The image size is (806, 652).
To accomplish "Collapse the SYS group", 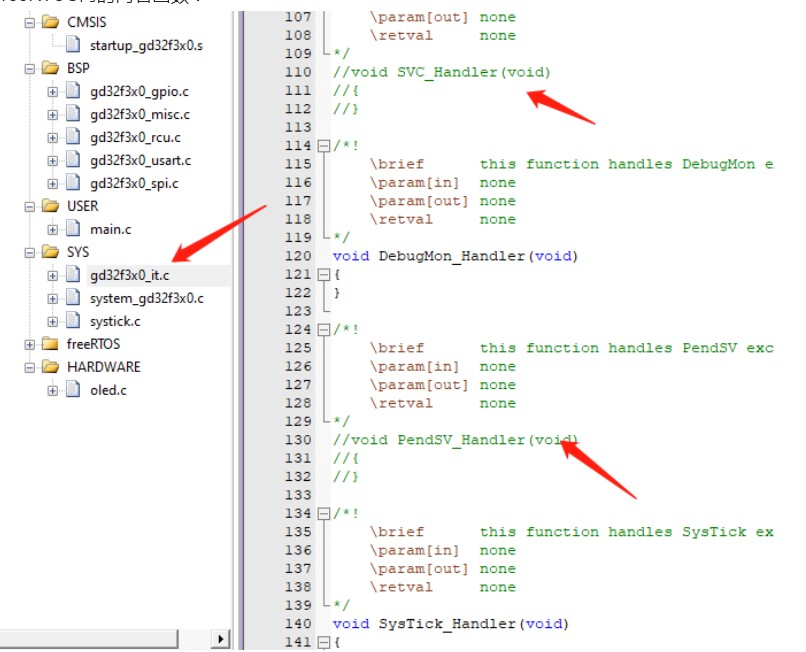I will coord(30,252).
